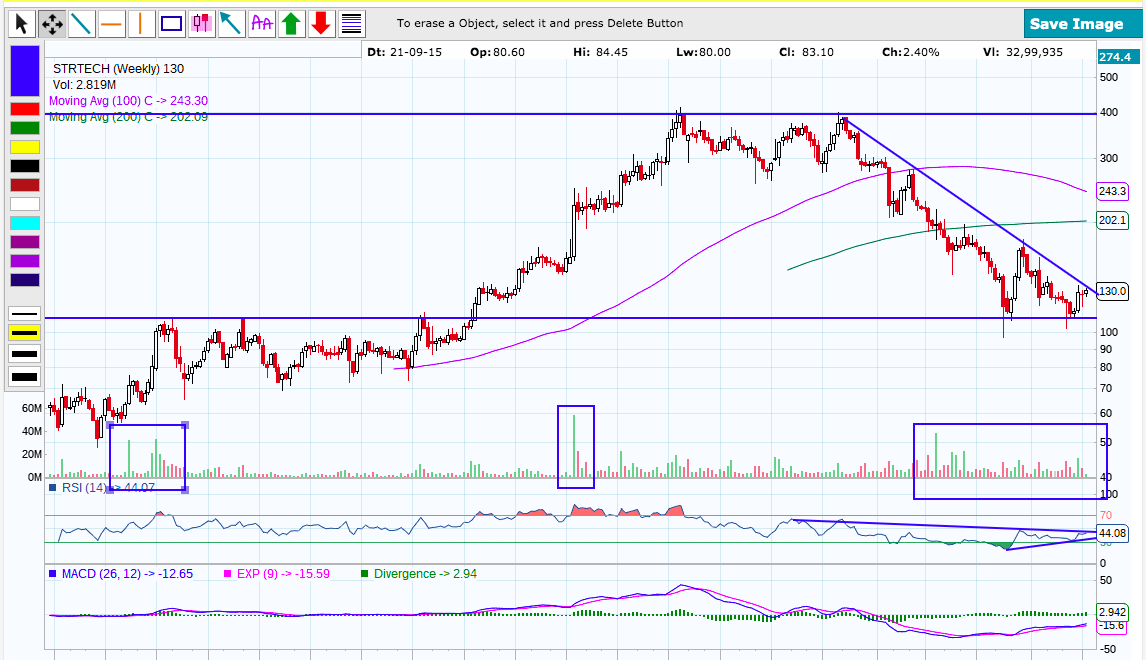Place a red down arrow marker

321,24
